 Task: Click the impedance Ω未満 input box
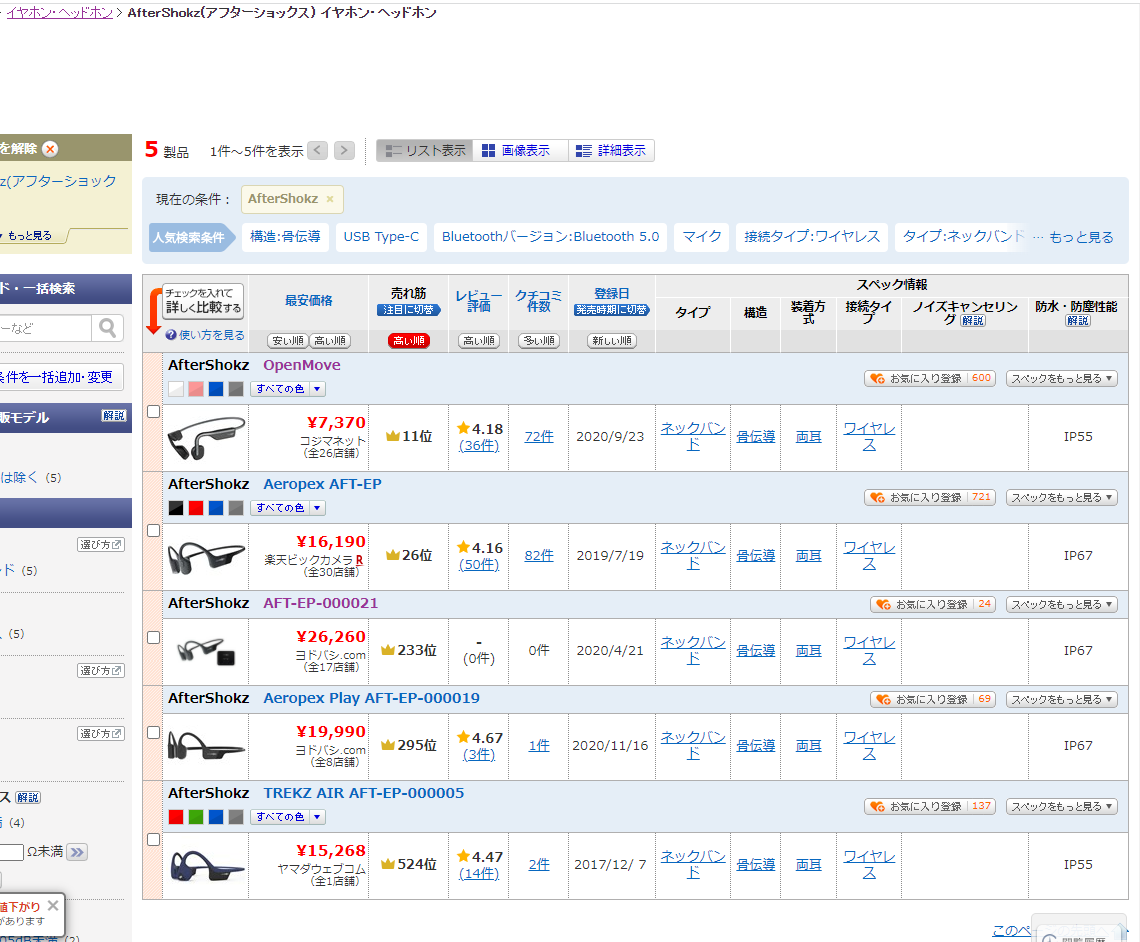[x=12, y=852]
